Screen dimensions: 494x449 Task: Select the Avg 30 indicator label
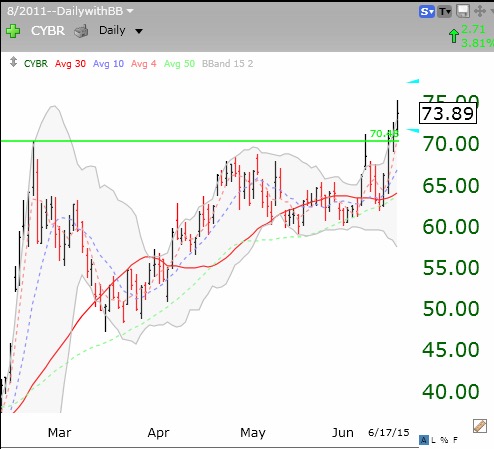tap(70, 64)
